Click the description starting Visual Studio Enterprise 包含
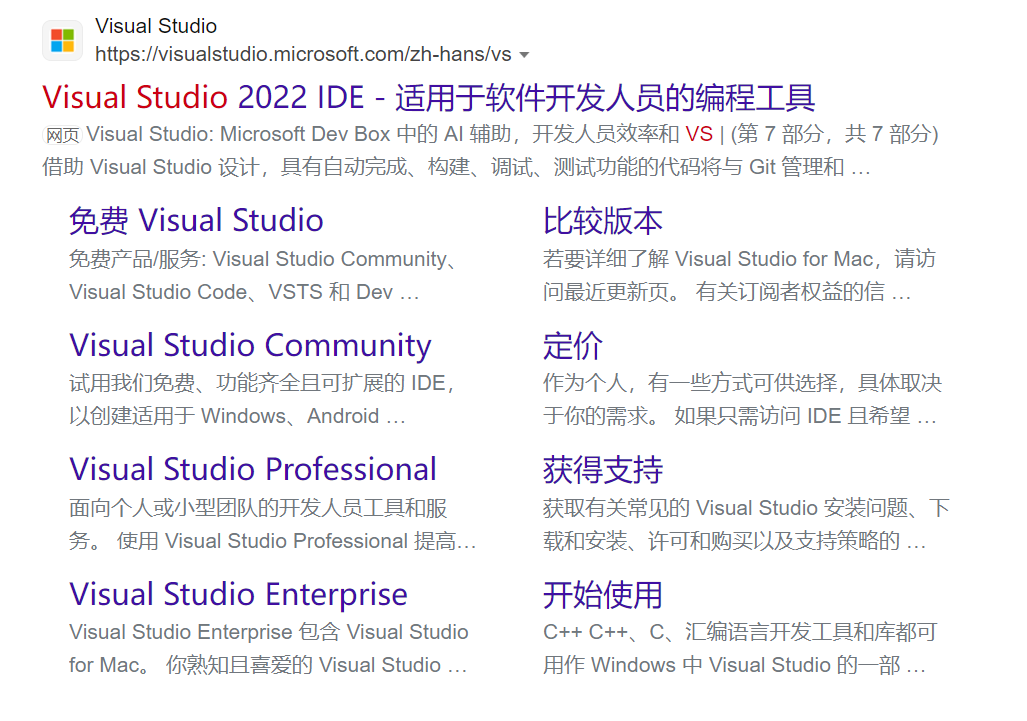This screenshot has height=721, width=1027. tap(269, 648)
